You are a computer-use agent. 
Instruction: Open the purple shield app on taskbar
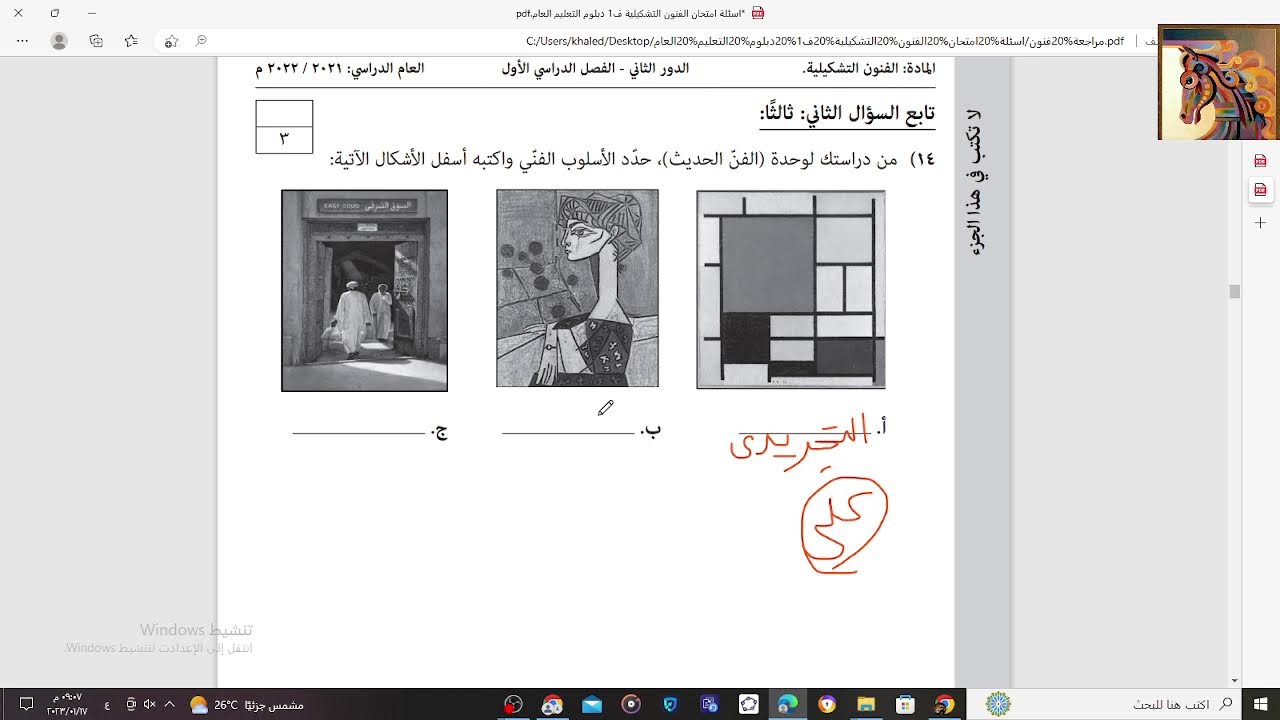pyautogui.click(x=827, y=704)
